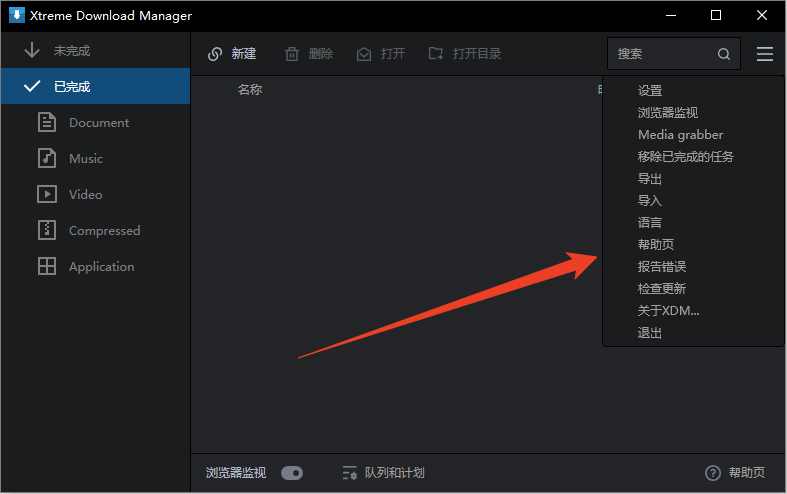Select the Music category icon
Screen dimensions: 787x494
point(47,158)
